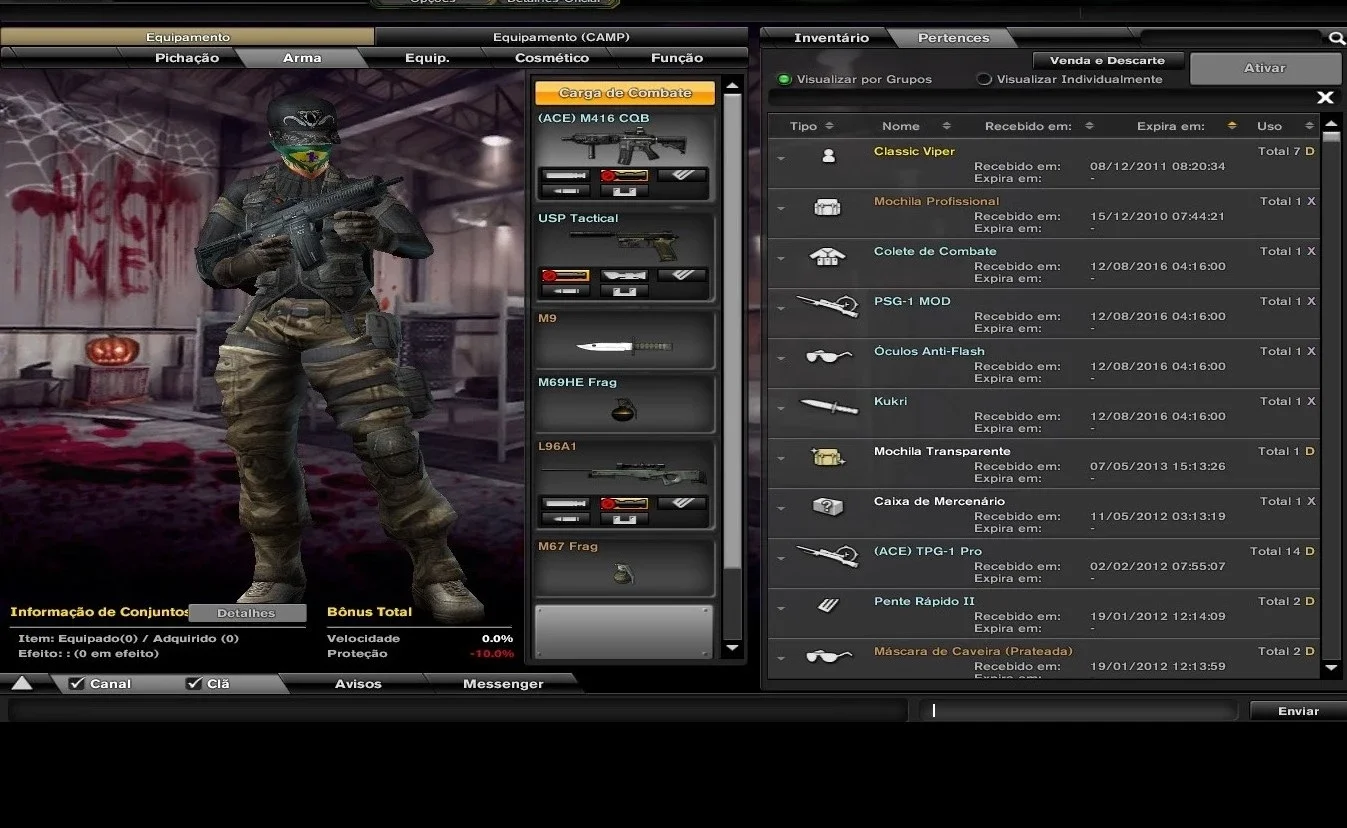Switch to the Arma tab
Image resolution: width=1347 pixels, height=828 pixels.
302,58
